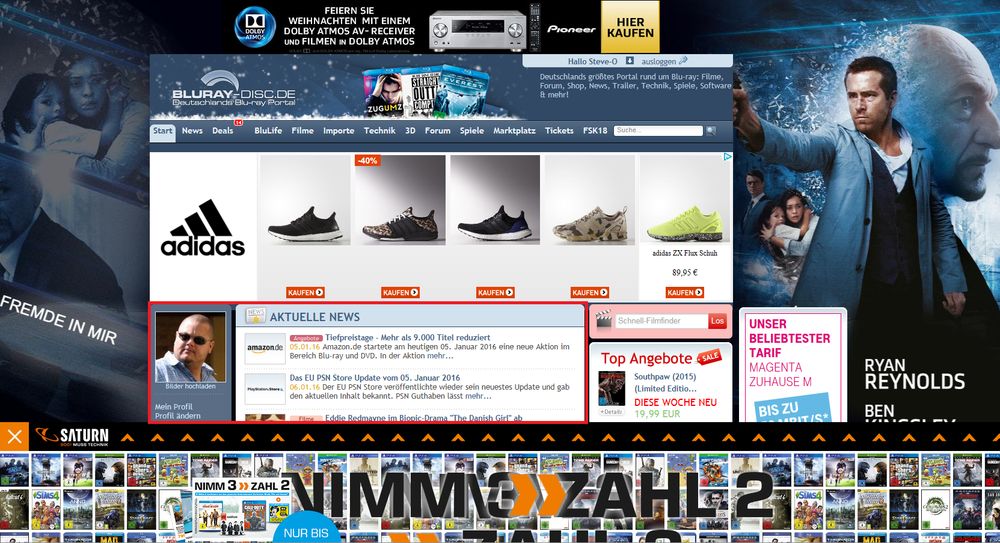The height and width of the screenshot is (543, 1000).
Task: Click the PlayStation Store thumbnail in news
Action: click(x=265, y=389)
